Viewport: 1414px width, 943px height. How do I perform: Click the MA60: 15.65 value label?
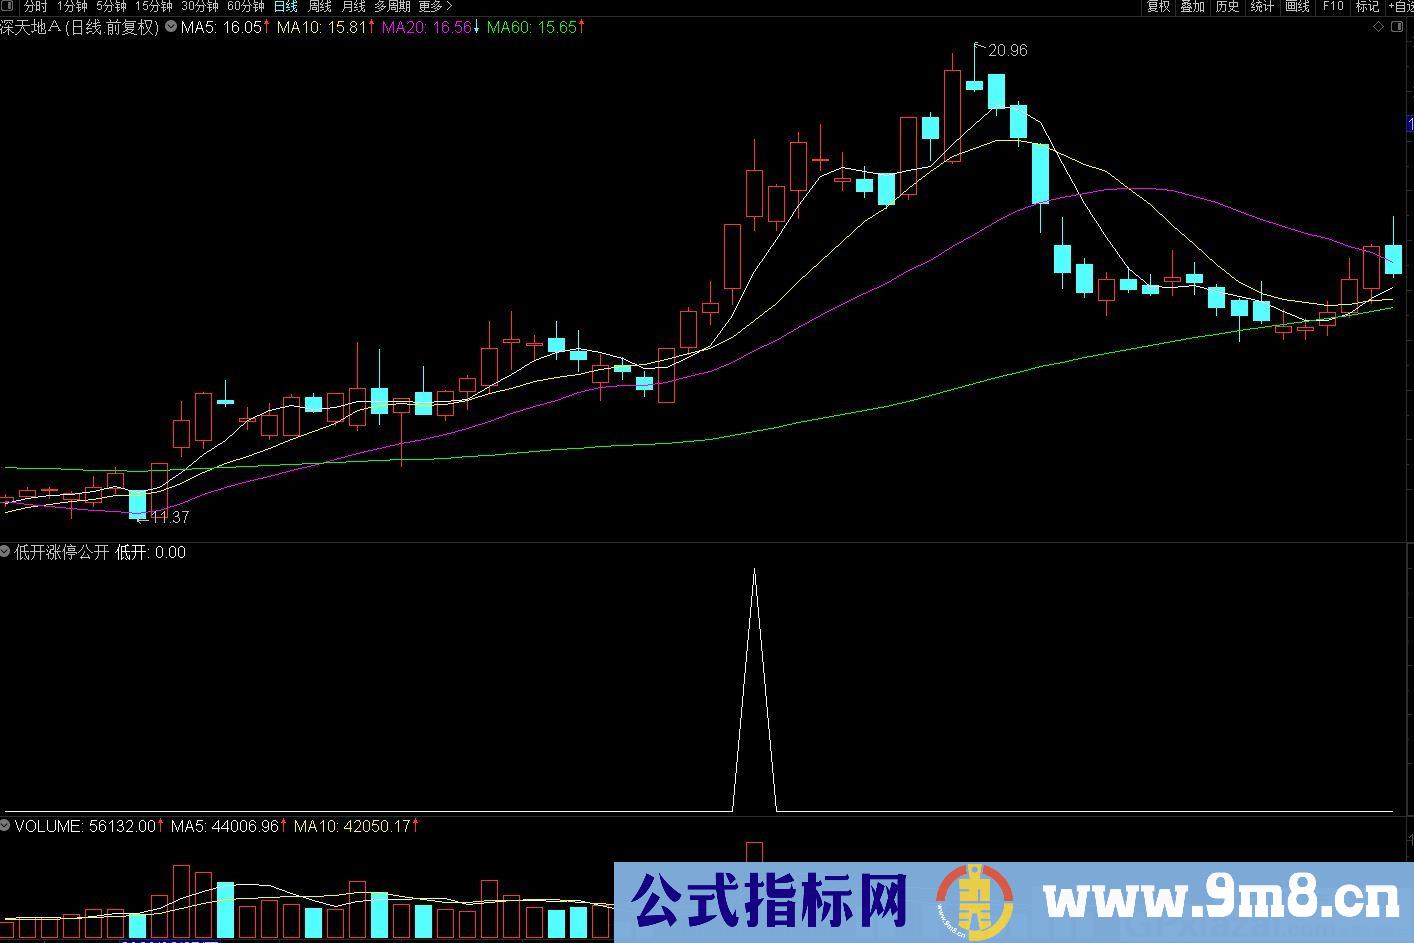pos(536,28)
